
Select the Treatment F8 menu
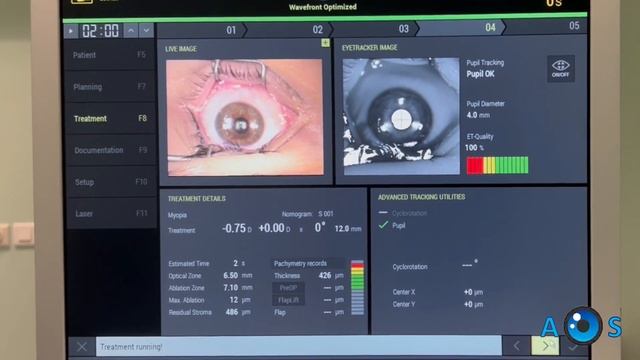click(111, 118)
